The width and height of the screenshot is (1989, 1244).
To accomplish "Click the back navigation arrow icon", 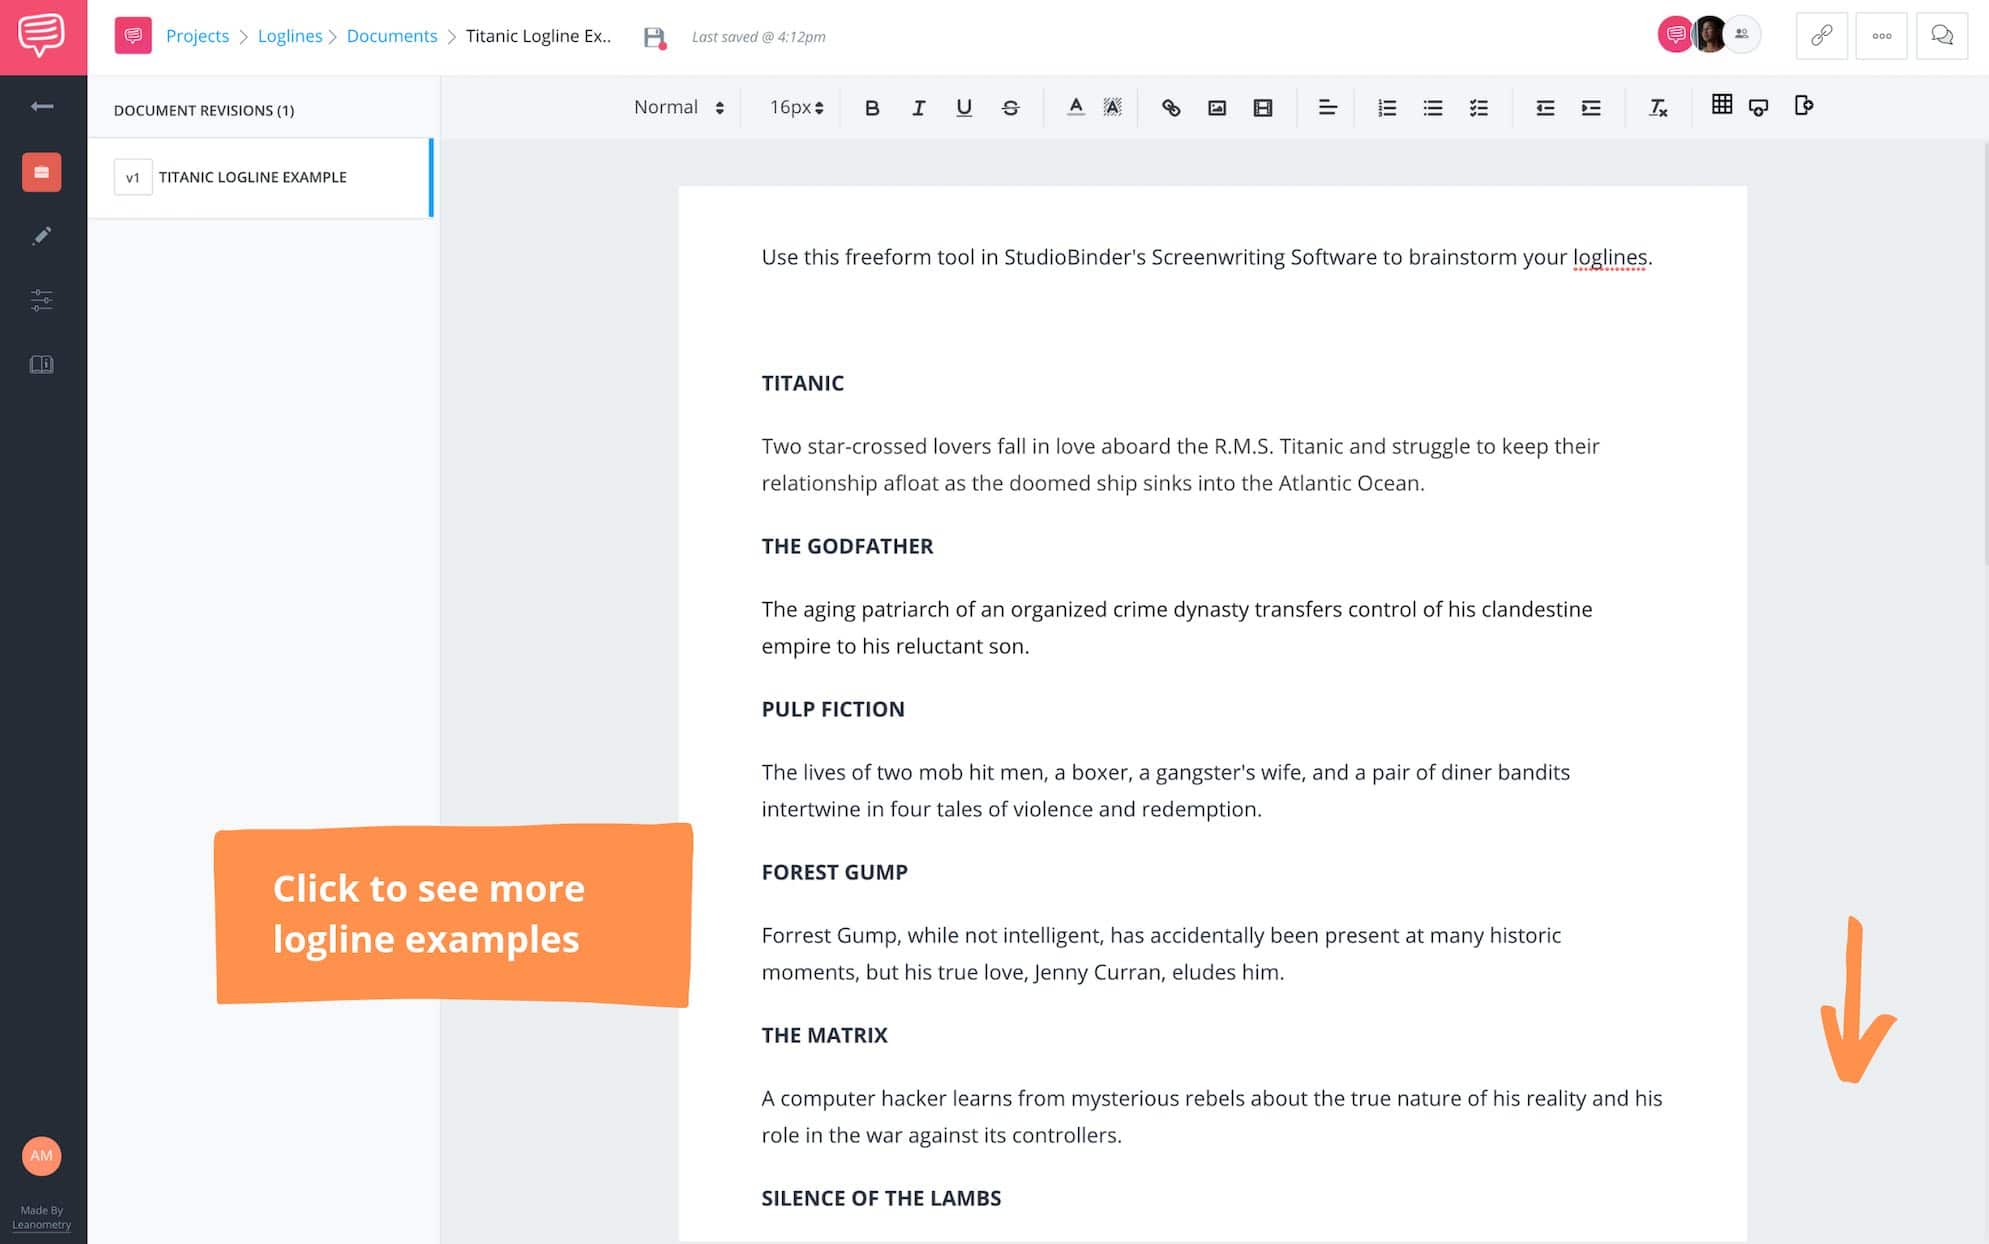I will pyautogui.click(x=42, y=106).
